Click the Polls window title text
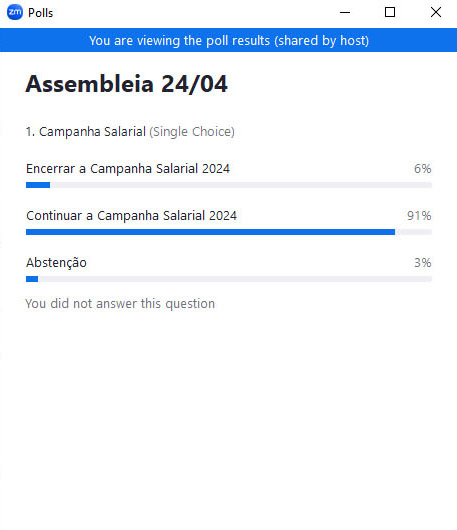The height and width of the screenshot is (530, 457). point(41,13)
